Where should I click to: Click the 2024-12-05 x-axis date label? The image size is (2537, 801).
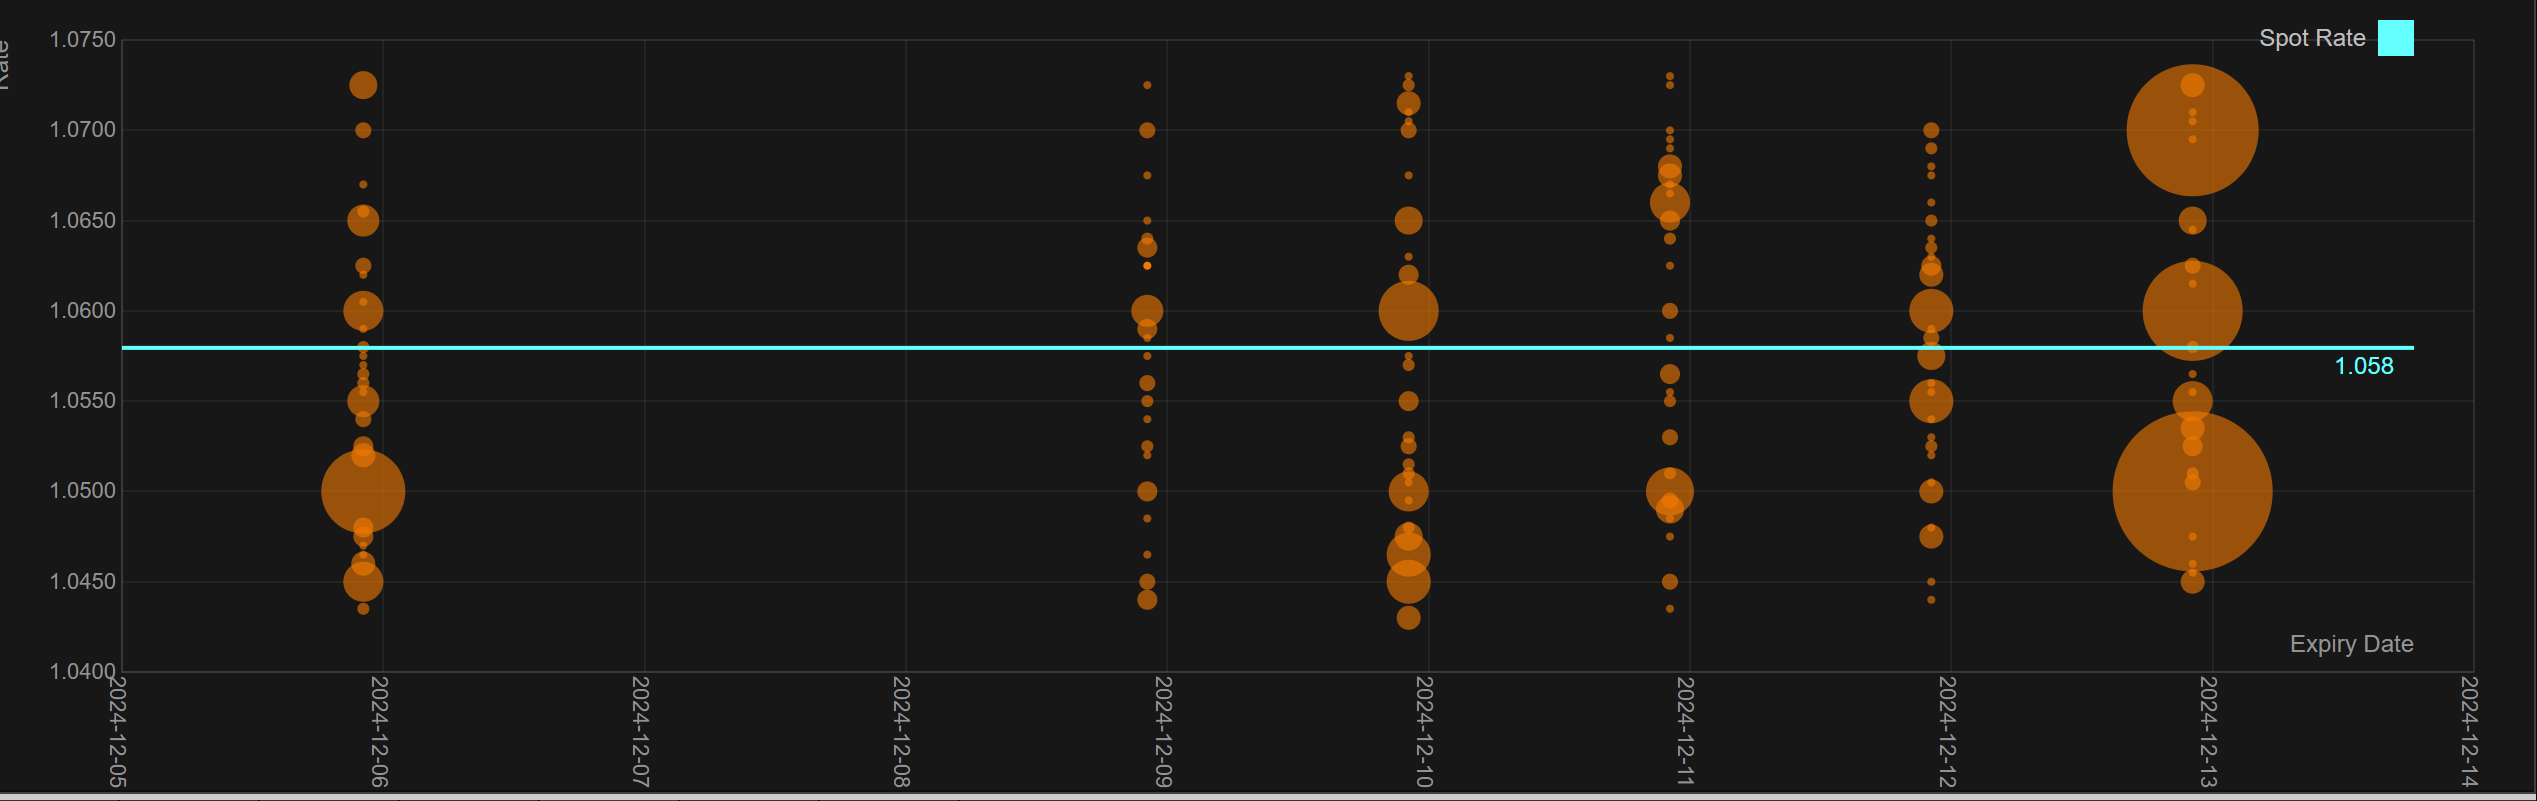click(118, 732)
